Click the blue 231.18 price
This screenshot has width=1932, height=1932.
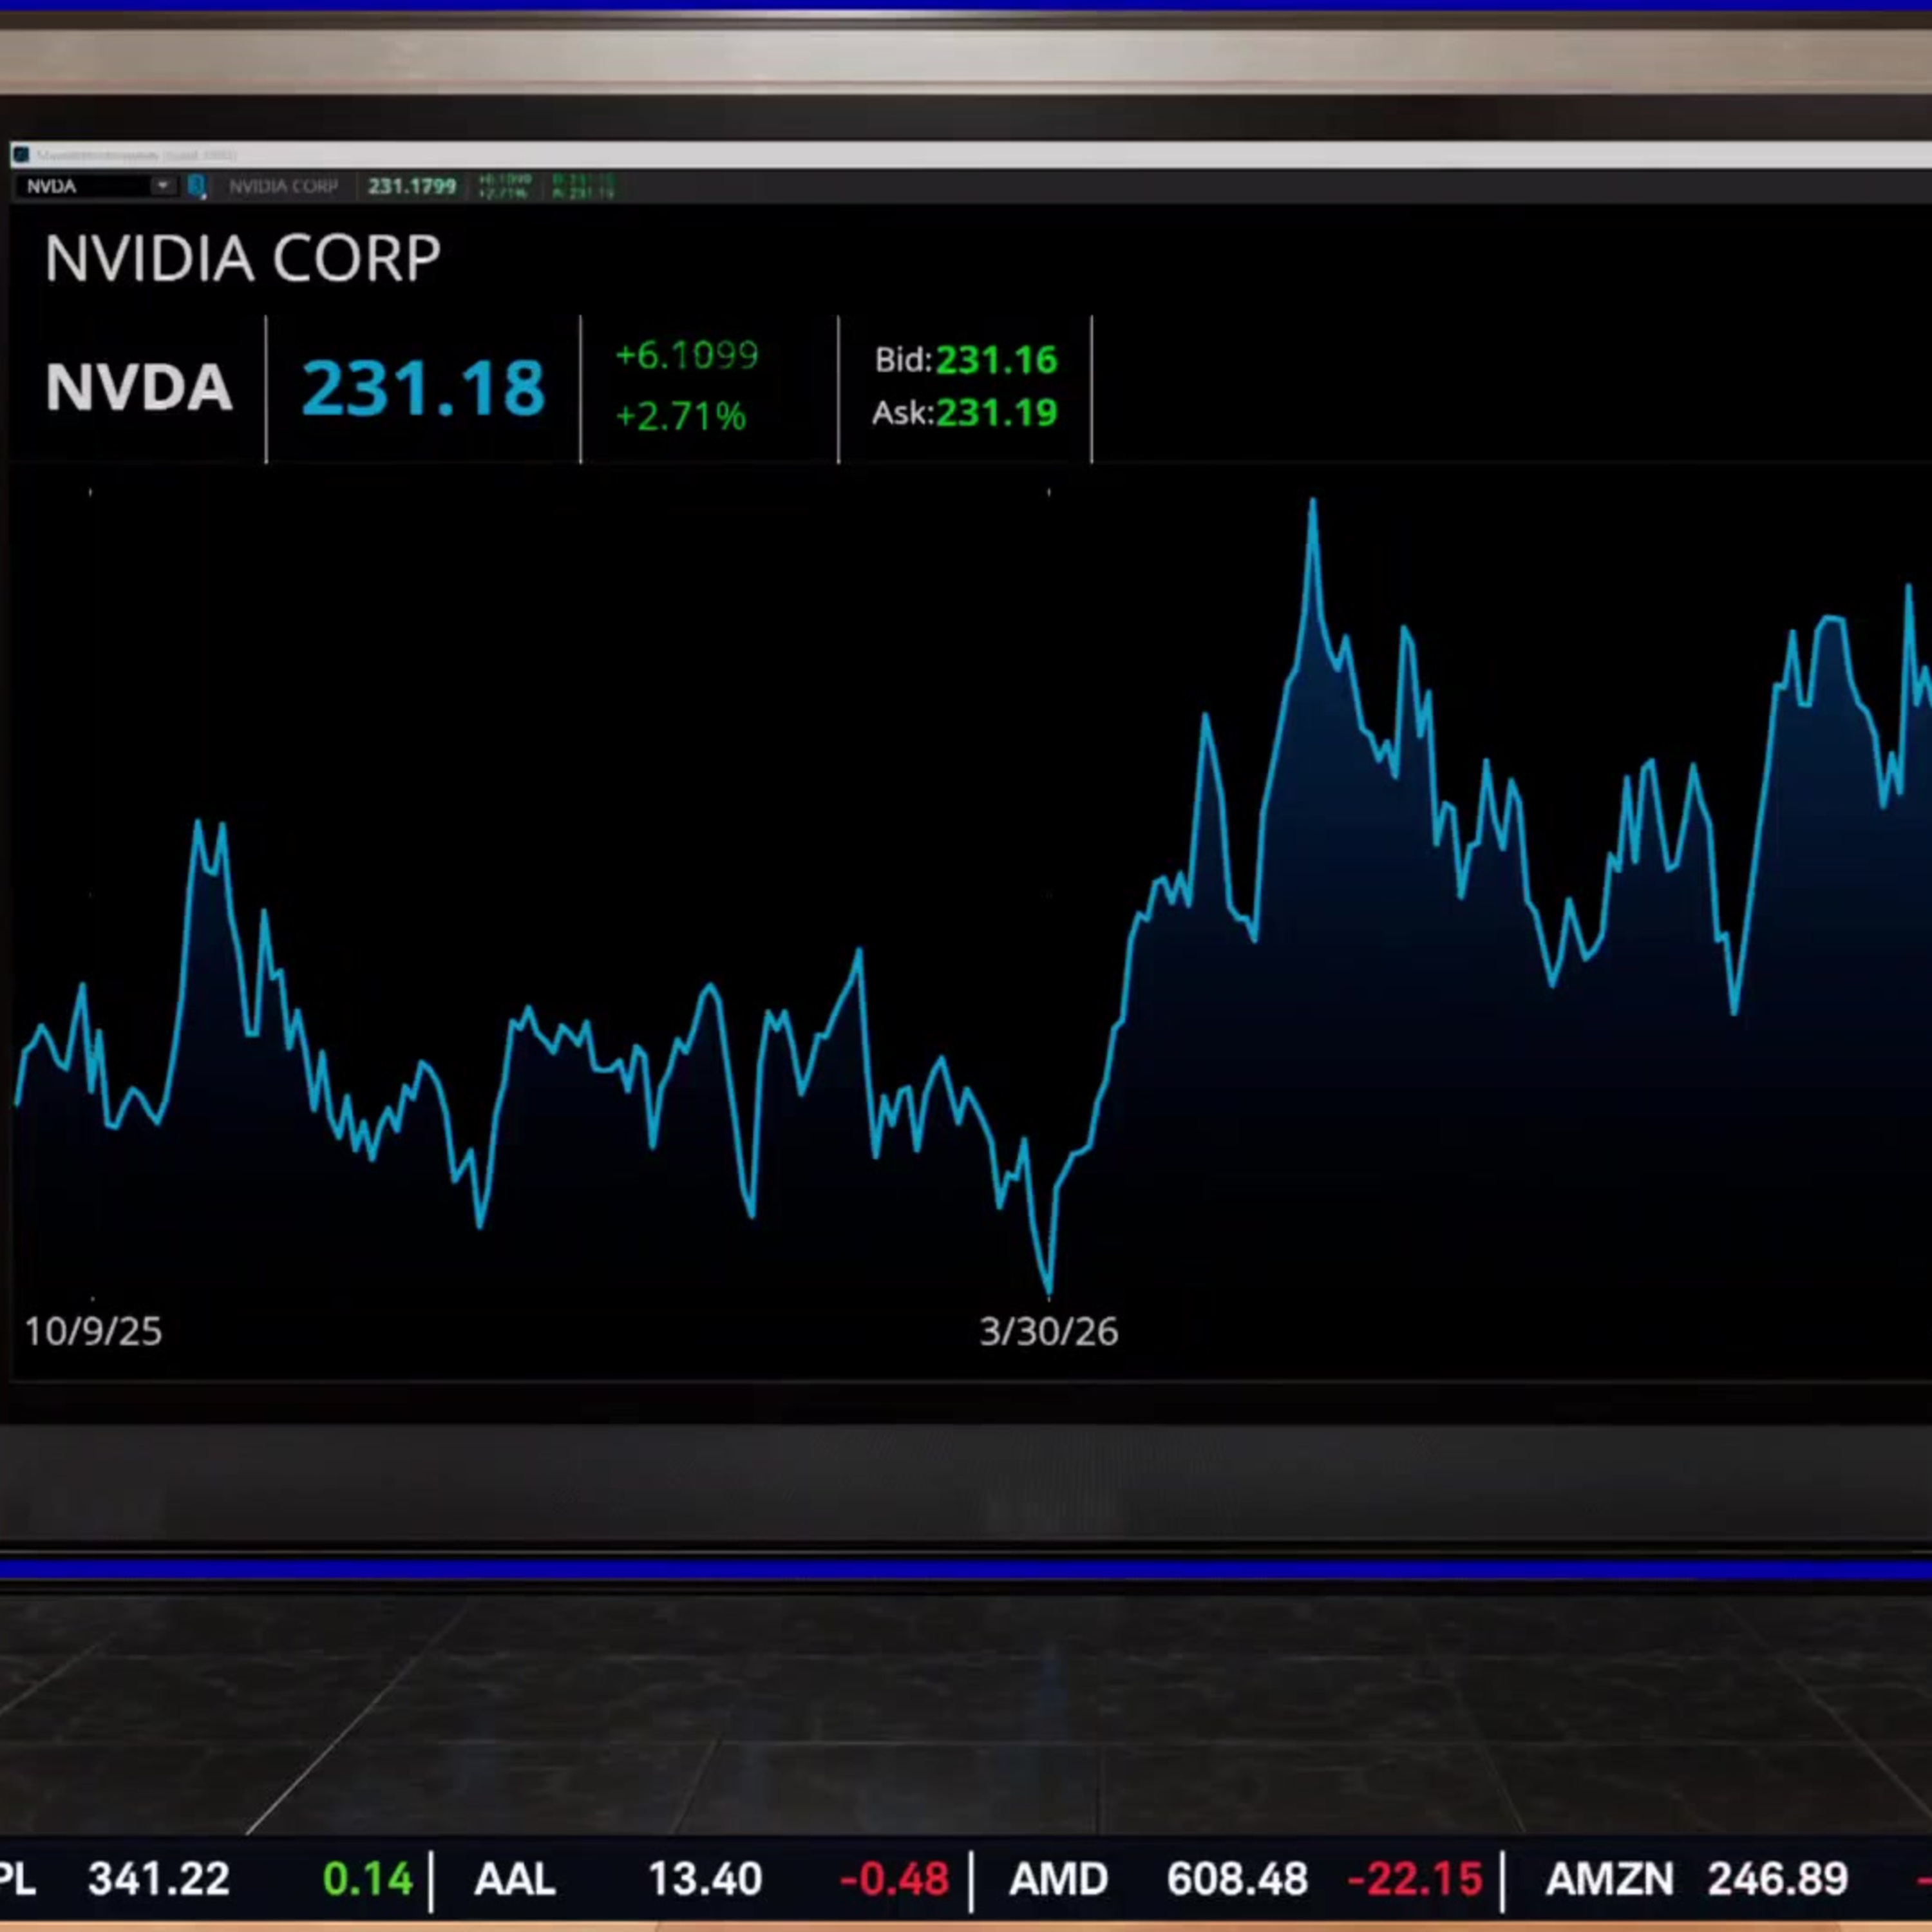424,388
